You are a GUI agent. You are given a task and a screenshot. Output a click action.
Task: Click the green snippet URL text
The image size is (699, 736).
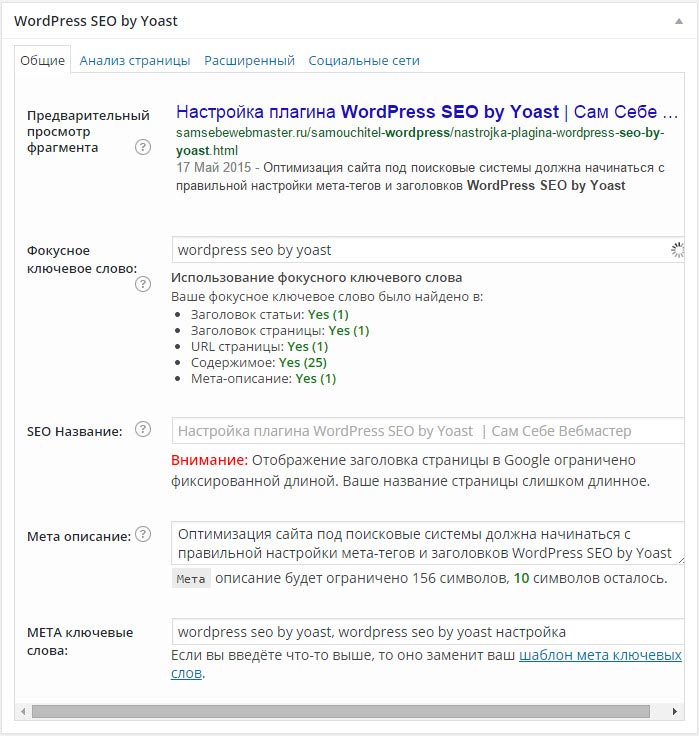pyautogui.click(x=420, y=141)
